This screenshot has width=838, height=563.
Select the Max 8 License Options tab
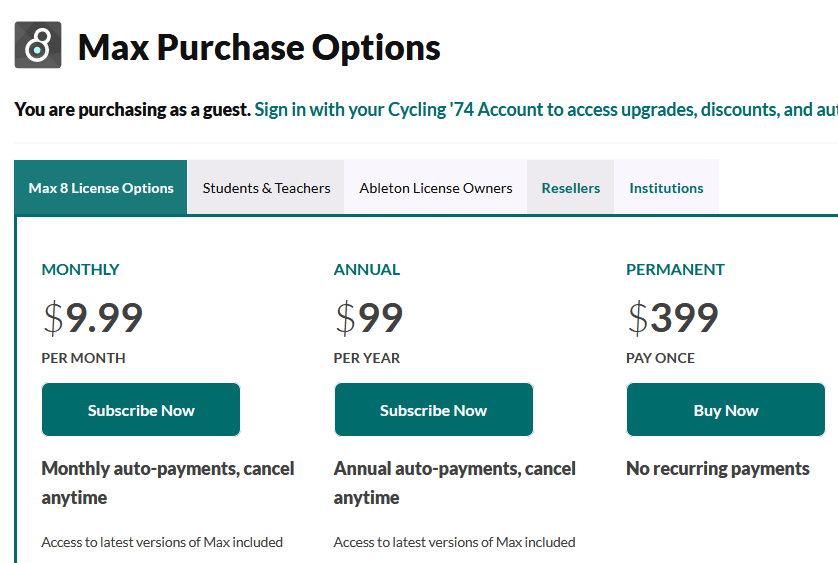tap(101, 188)
